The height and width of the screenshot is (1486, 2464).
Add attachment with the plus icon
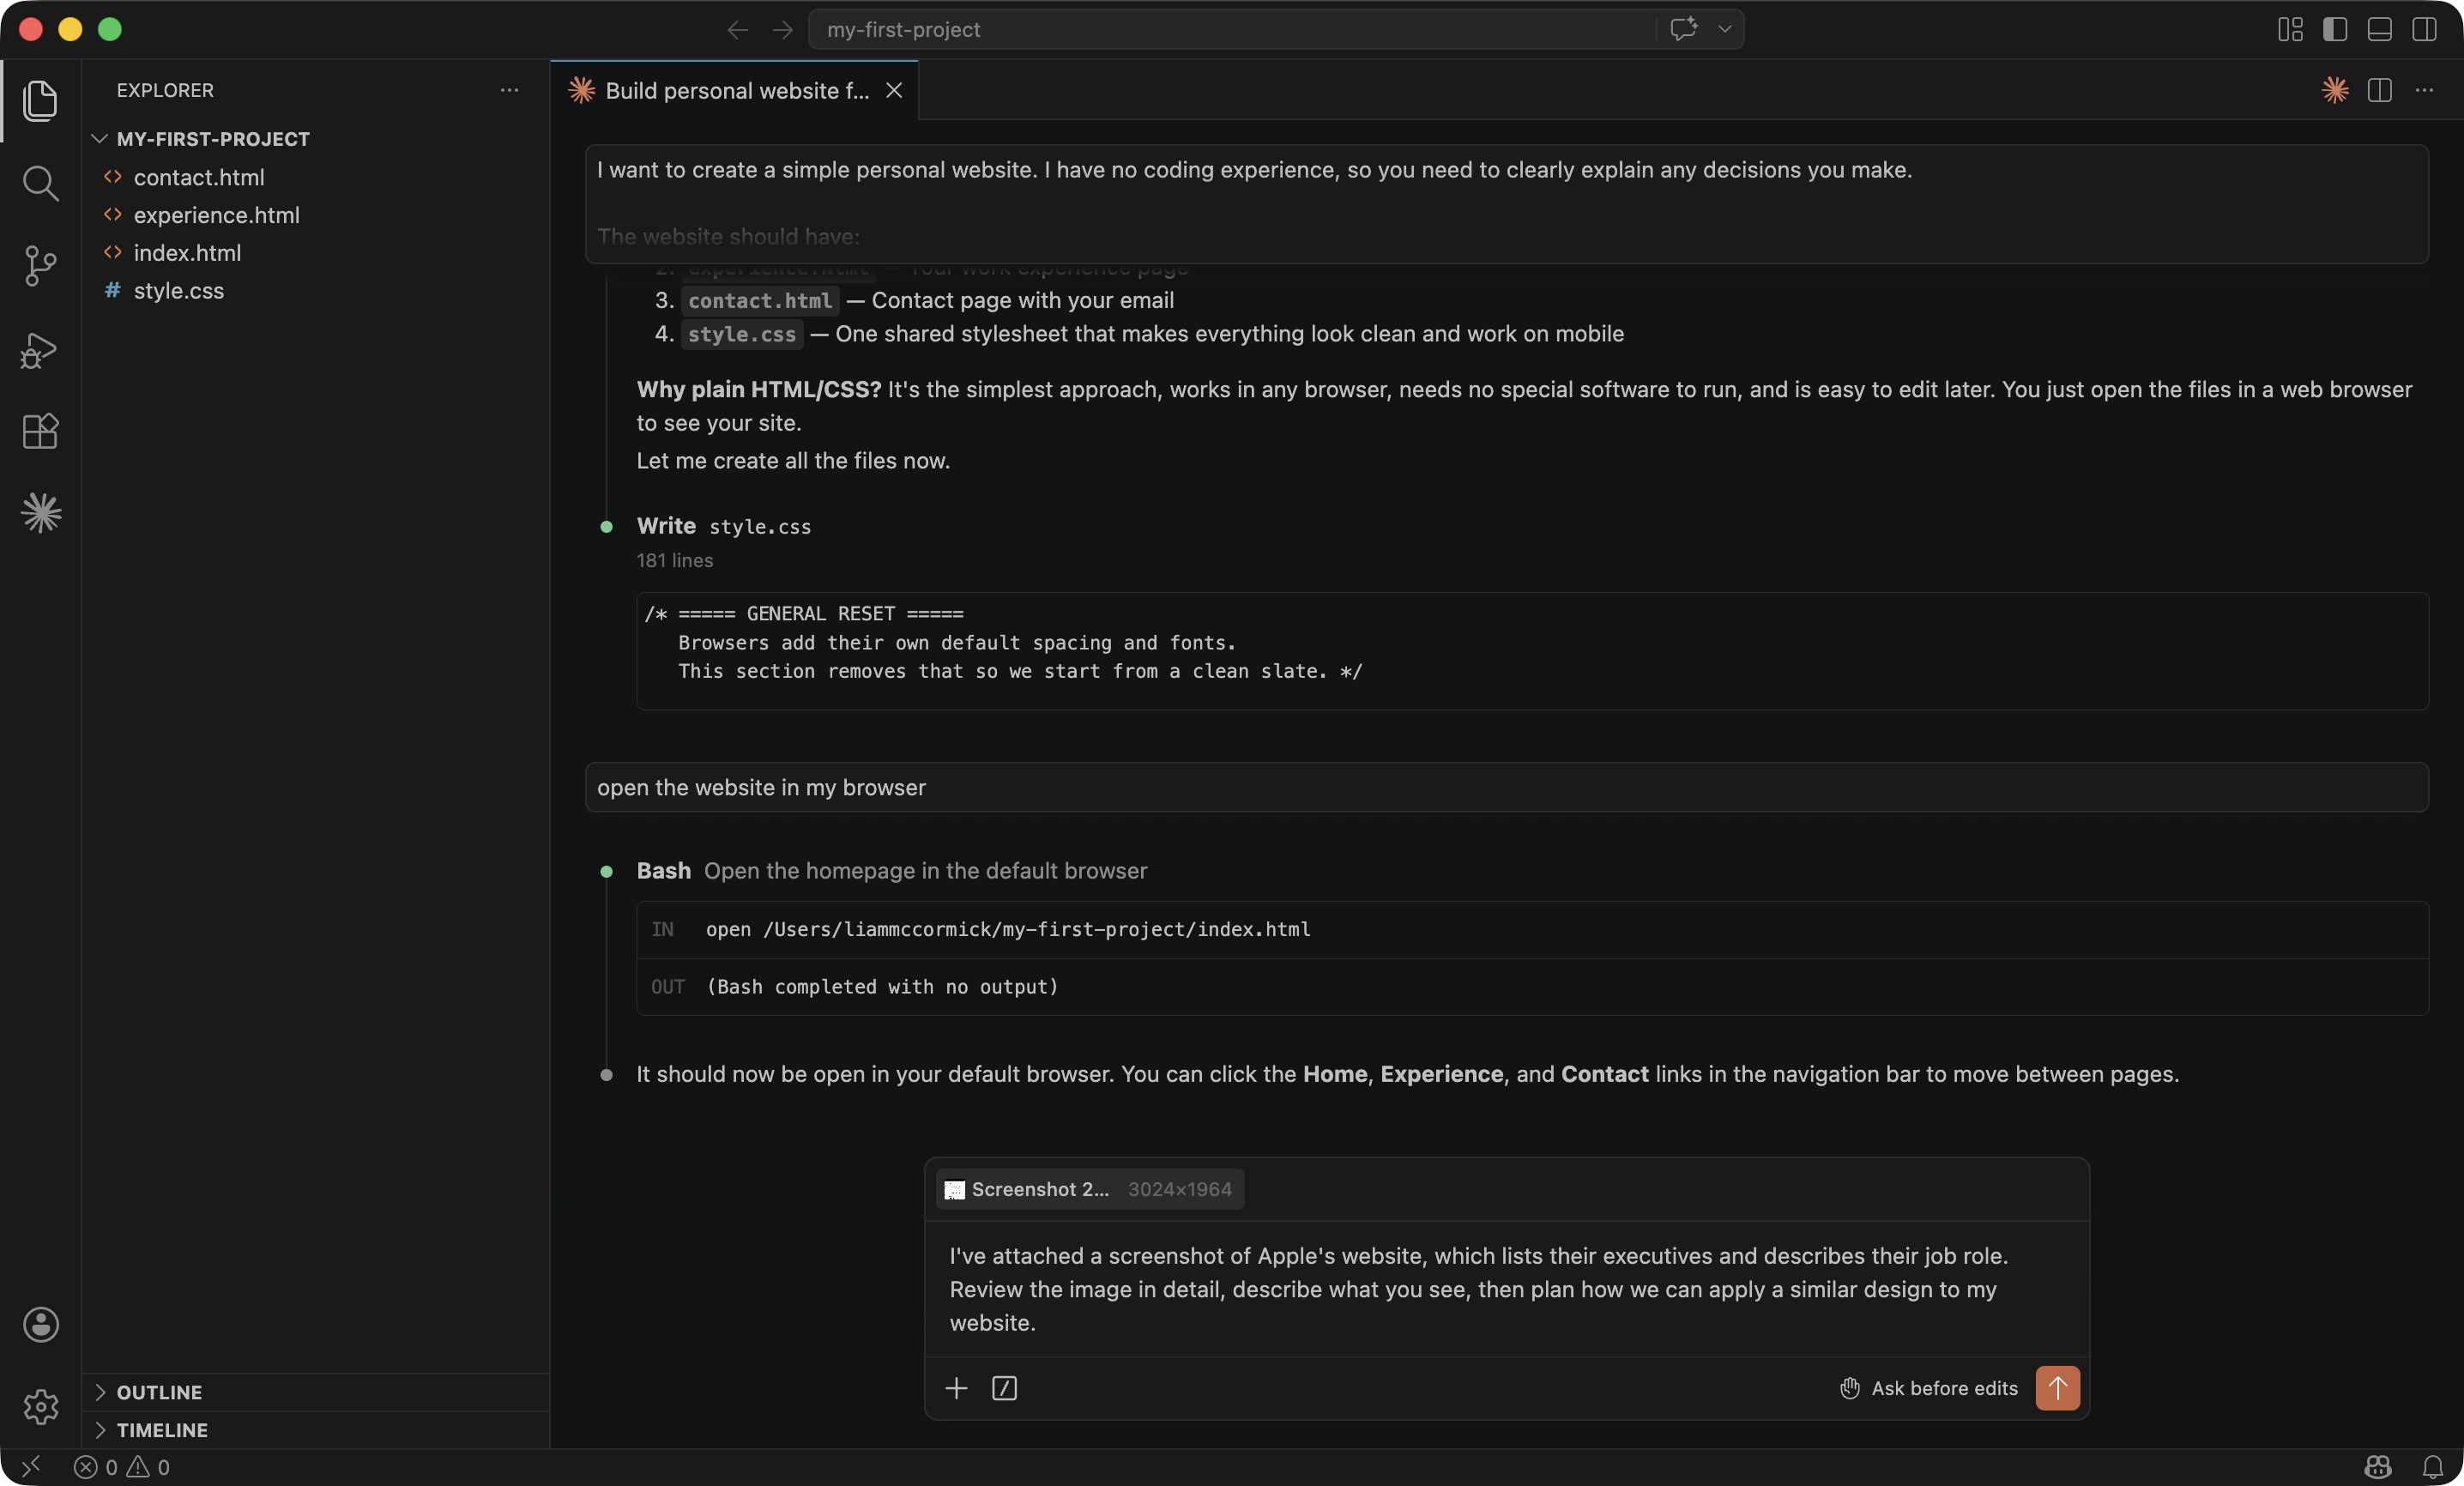956,1388
